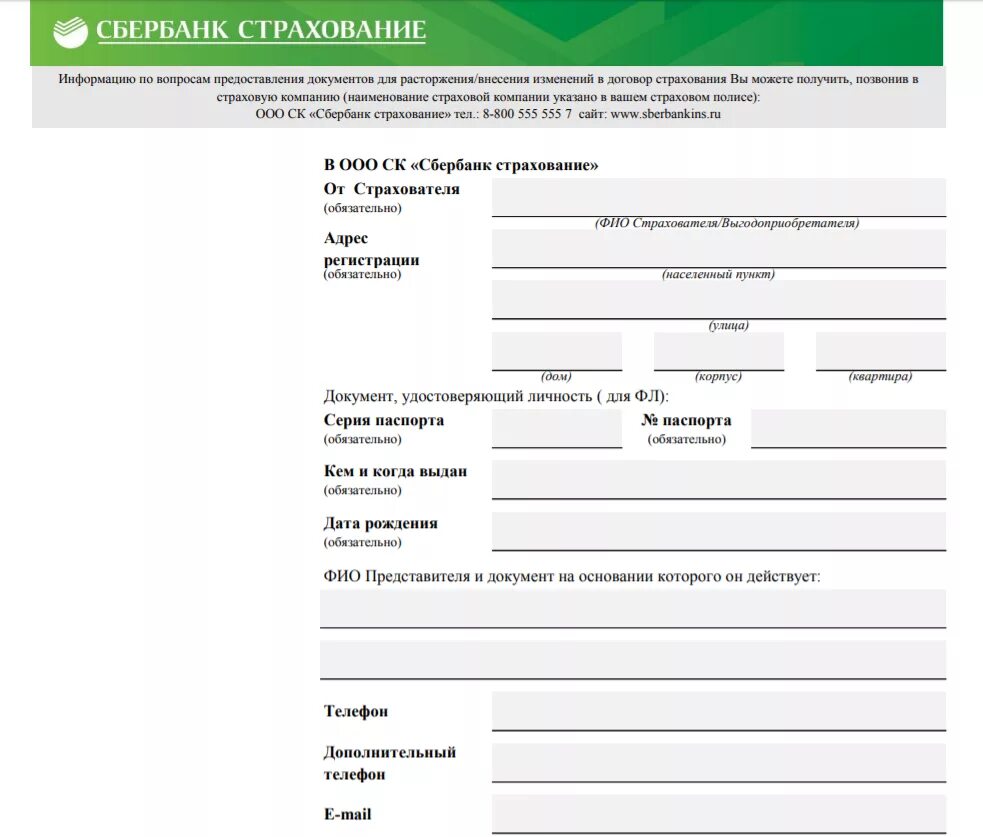Click the Информацию по вопросам info paragraph

click(x=488, y=97)
